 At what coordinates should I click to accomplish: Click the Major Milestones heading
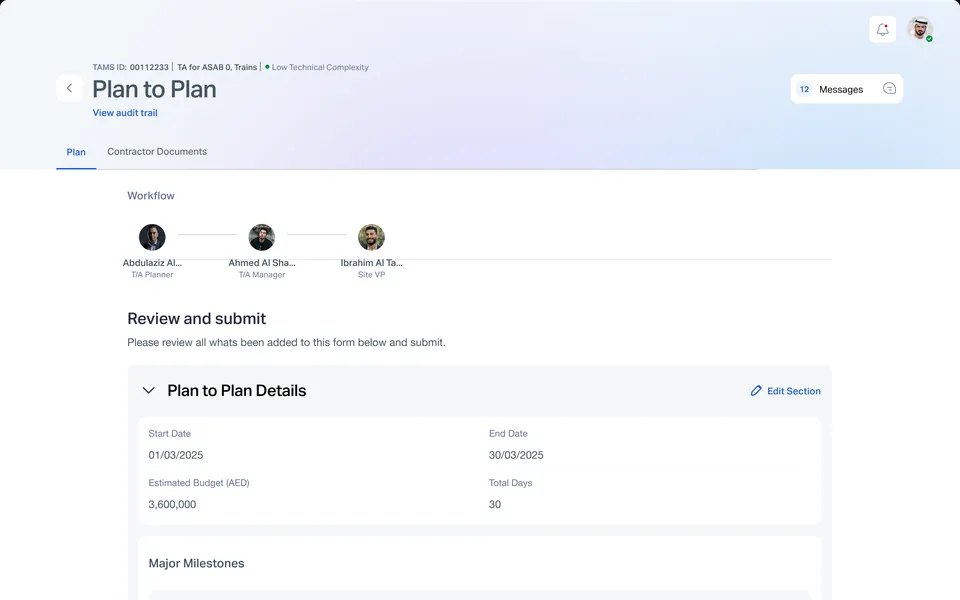[197, 563]
